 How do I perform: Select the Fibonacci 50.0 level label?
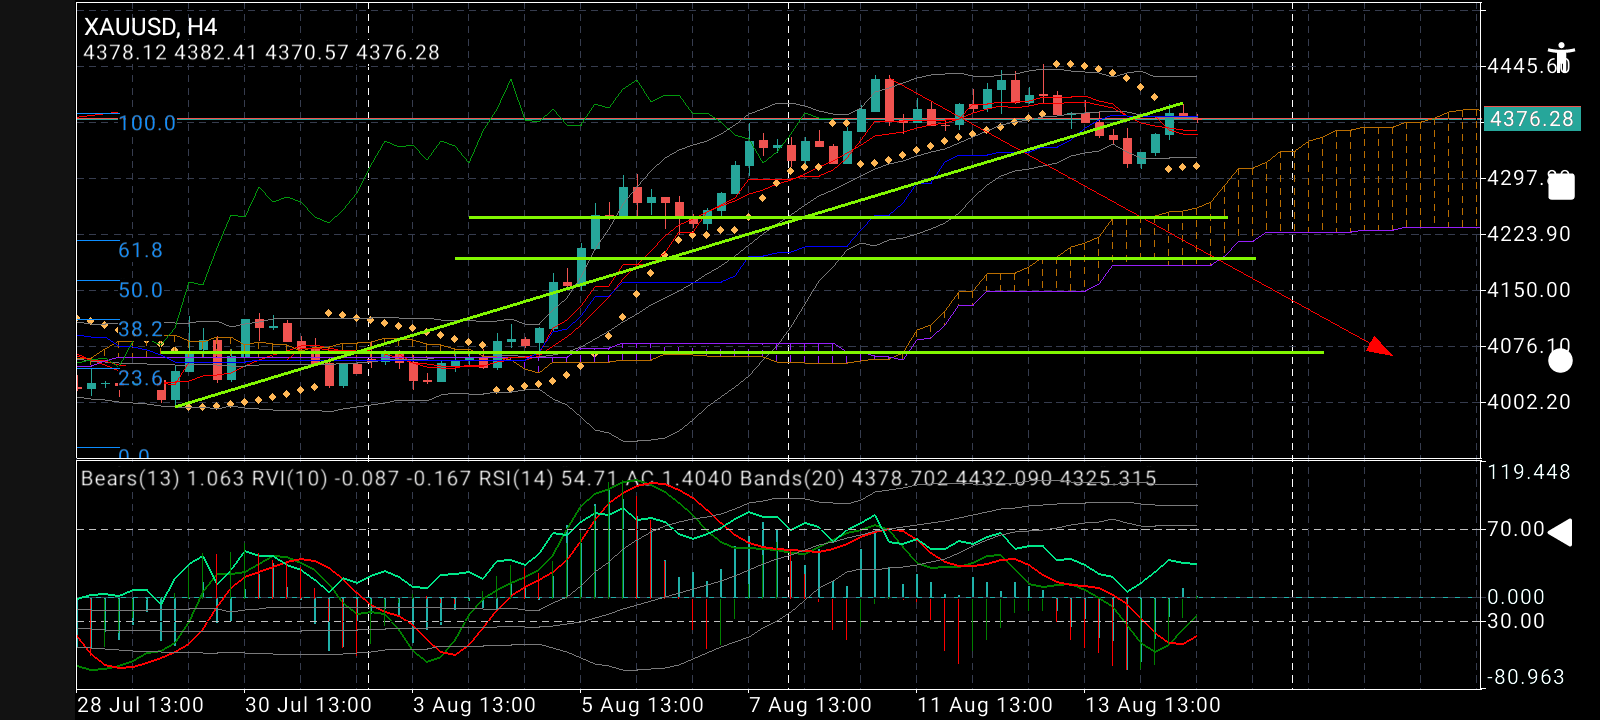[140, 290]
